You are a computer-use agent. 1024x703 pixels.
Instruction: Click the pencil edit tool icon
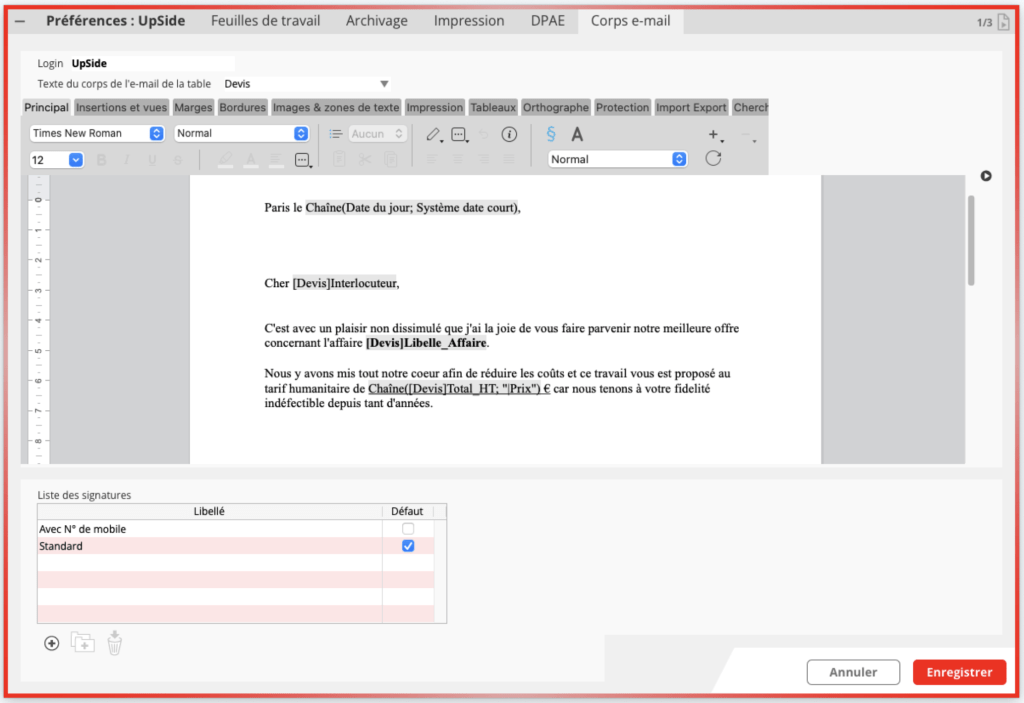432,134
